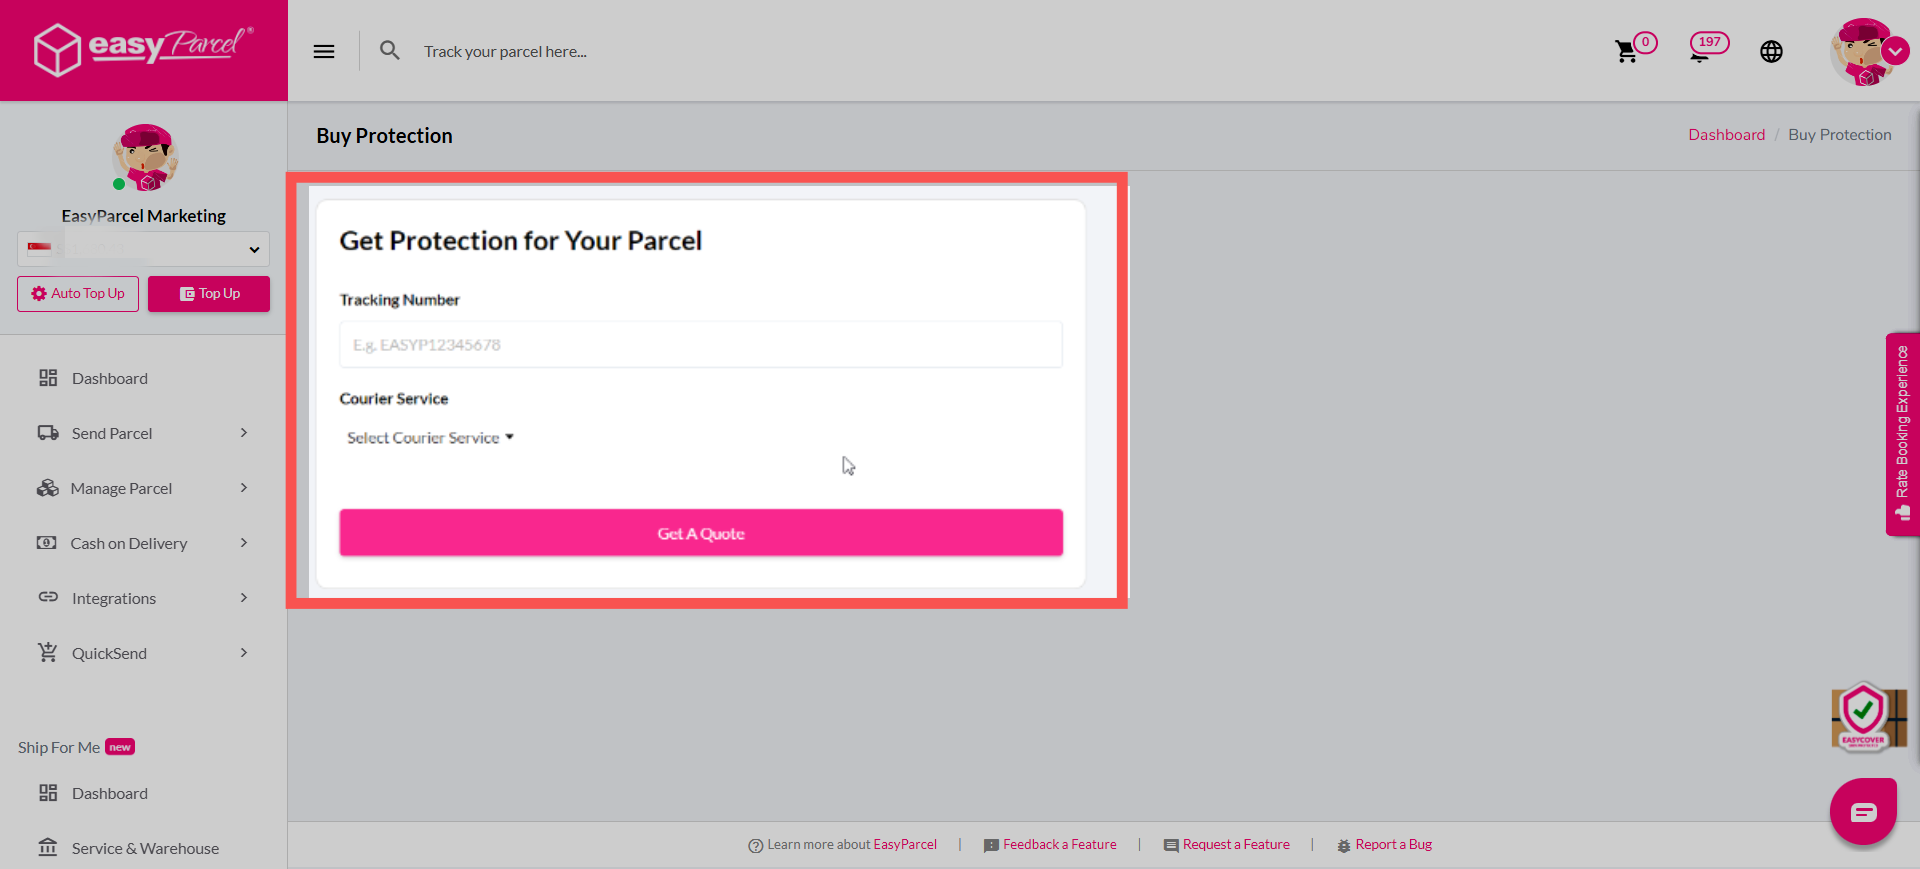Open notifications with 197 badge
Screen dimensions: 1920x869
[1708, 47]
